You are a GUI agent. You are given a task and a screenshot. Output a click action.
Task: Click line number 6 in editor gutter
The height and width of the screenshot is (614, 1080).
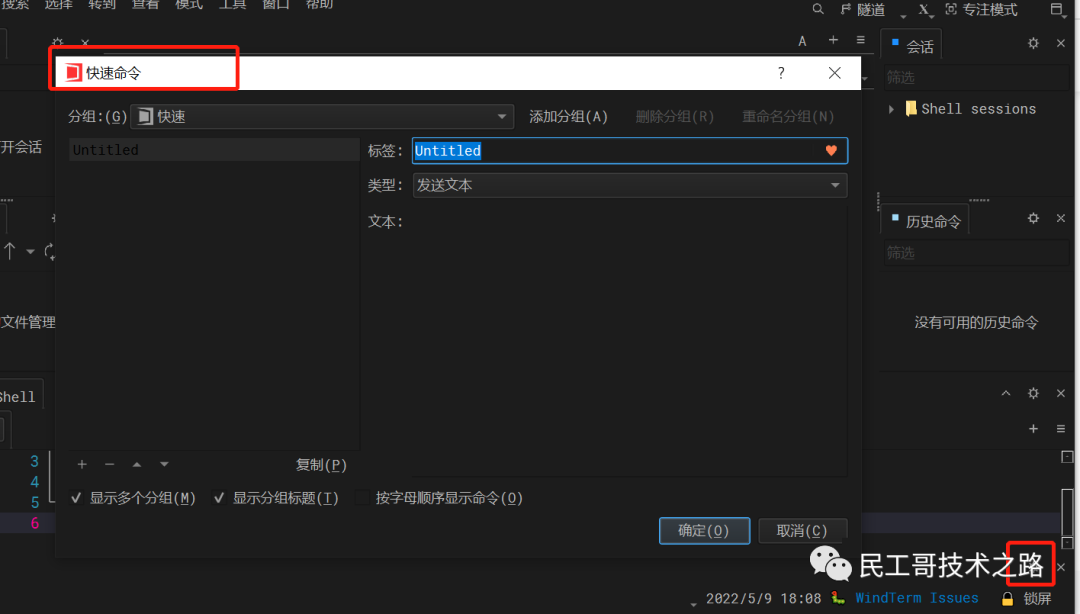point(34,523)
